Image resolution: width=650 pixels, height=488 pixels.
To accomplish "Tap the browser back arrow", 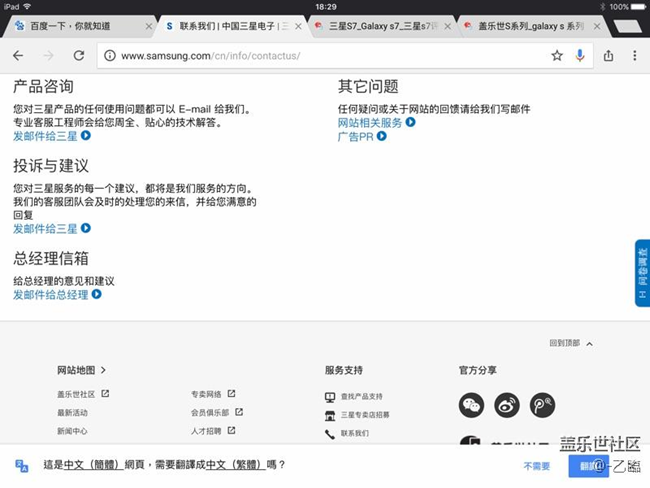I will click(x=18, y=56).
